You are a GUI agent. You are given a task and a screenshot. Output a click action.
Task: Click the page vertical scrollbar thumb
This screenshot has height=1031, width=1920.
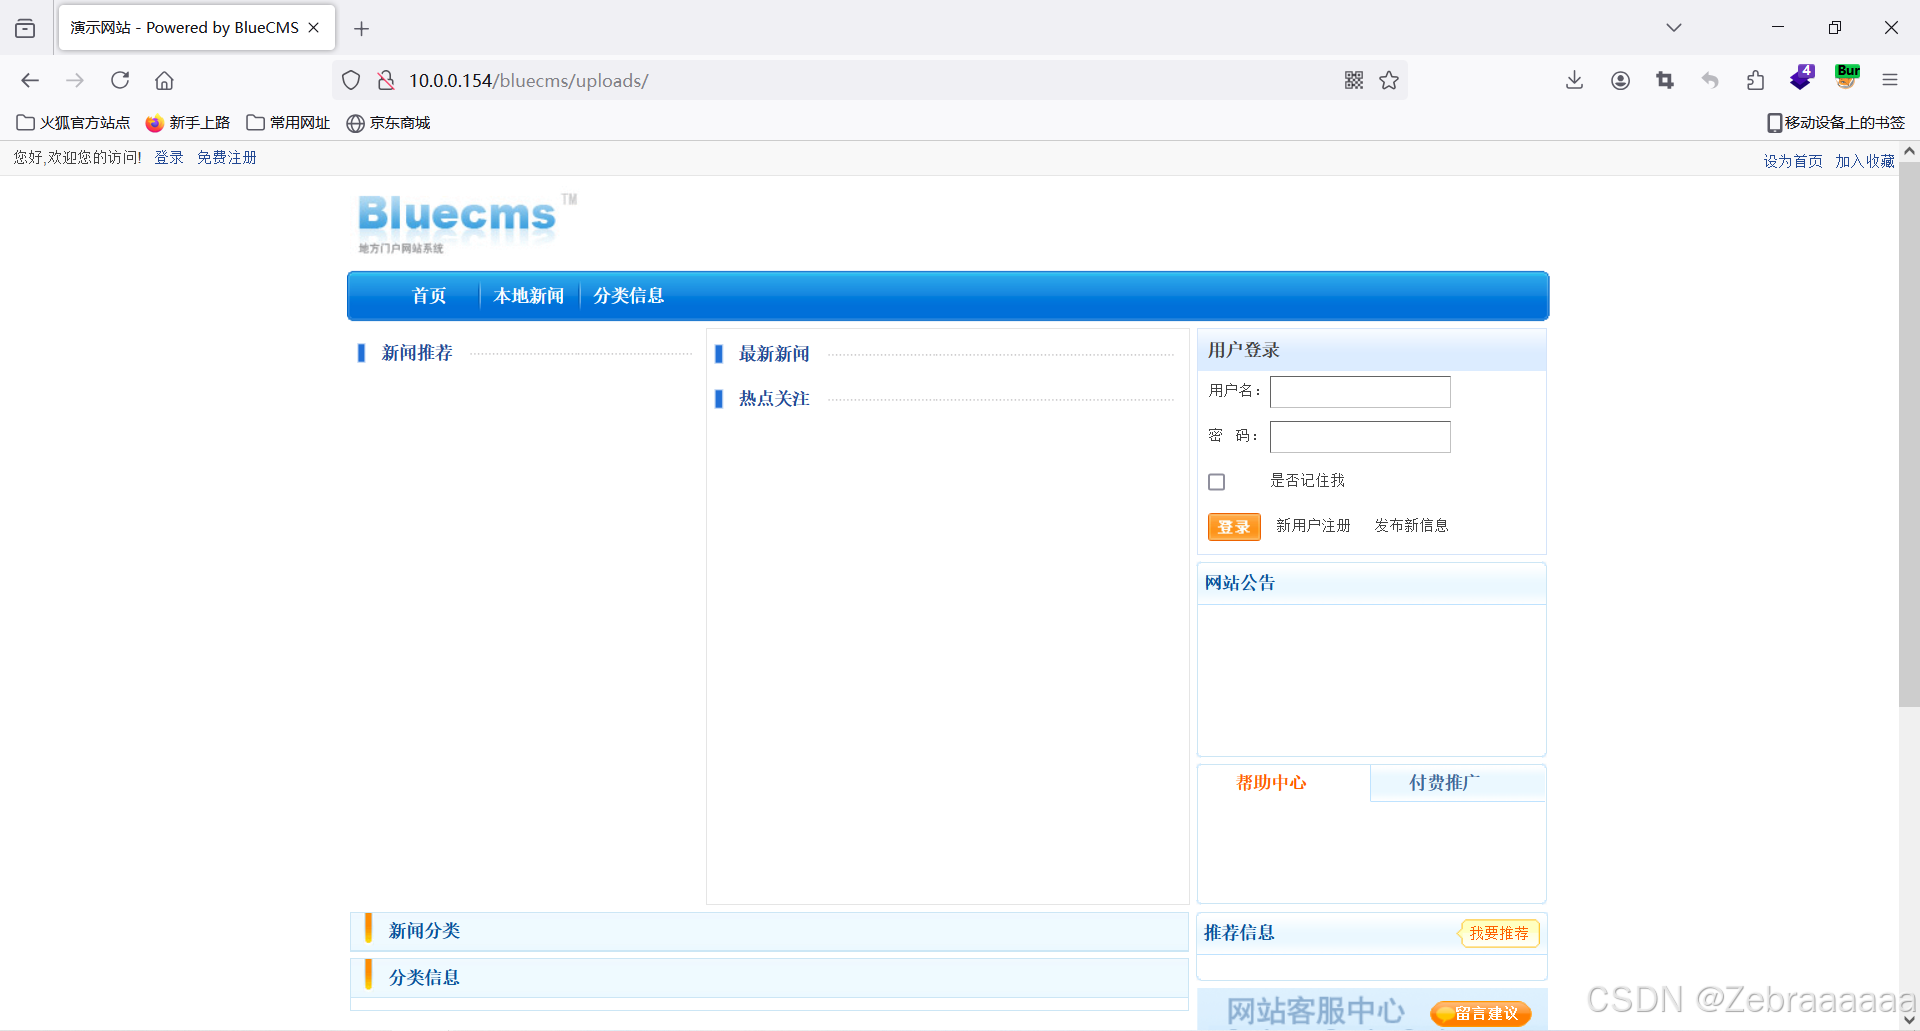tap(1909, 435)
